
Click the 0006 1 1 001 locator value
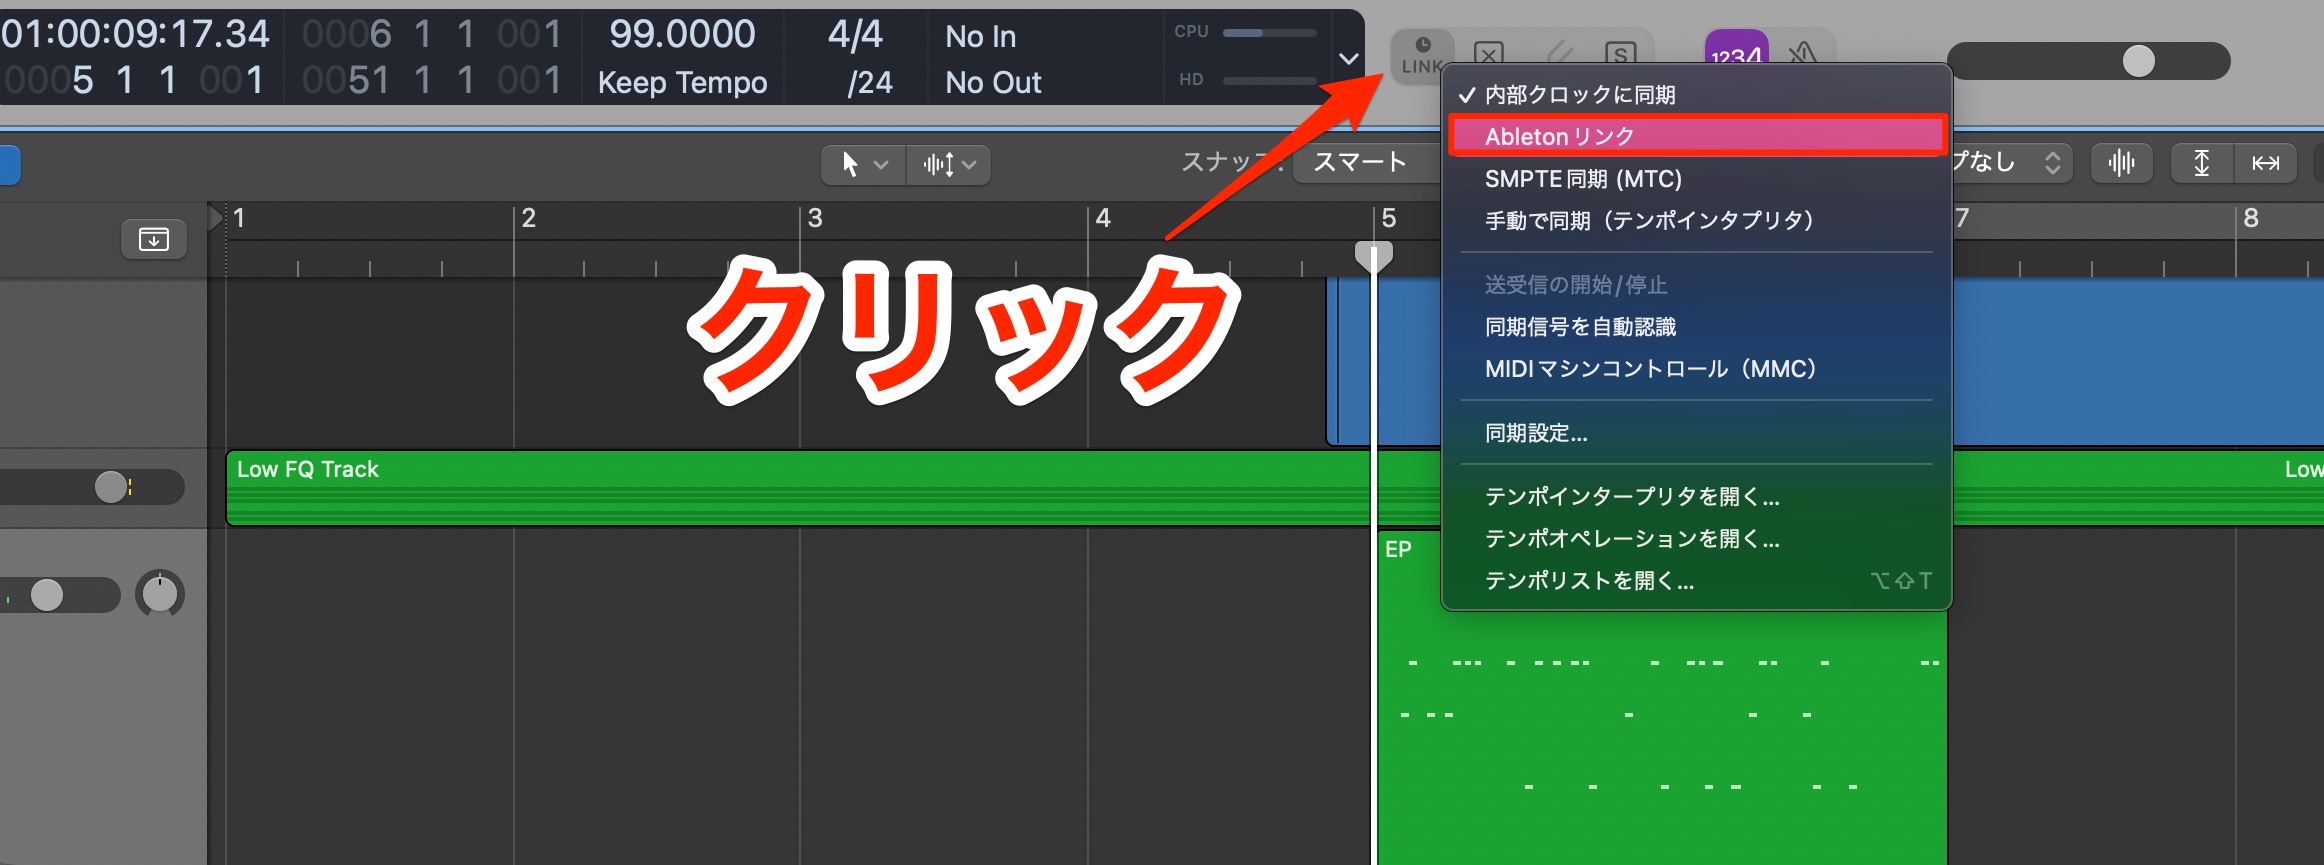point(432,34)
